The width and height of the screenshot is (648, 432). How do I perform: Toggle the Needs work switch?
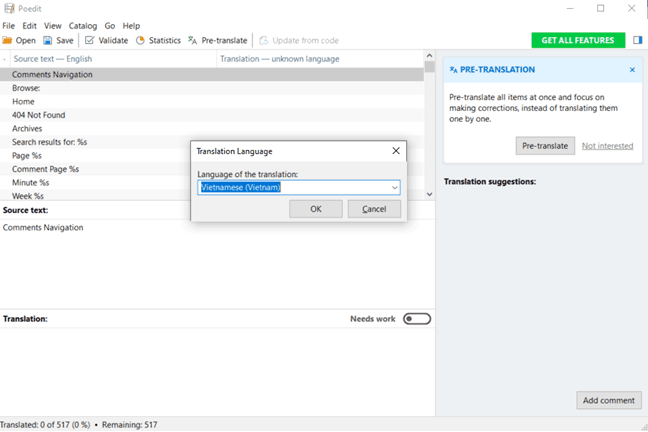417,319
